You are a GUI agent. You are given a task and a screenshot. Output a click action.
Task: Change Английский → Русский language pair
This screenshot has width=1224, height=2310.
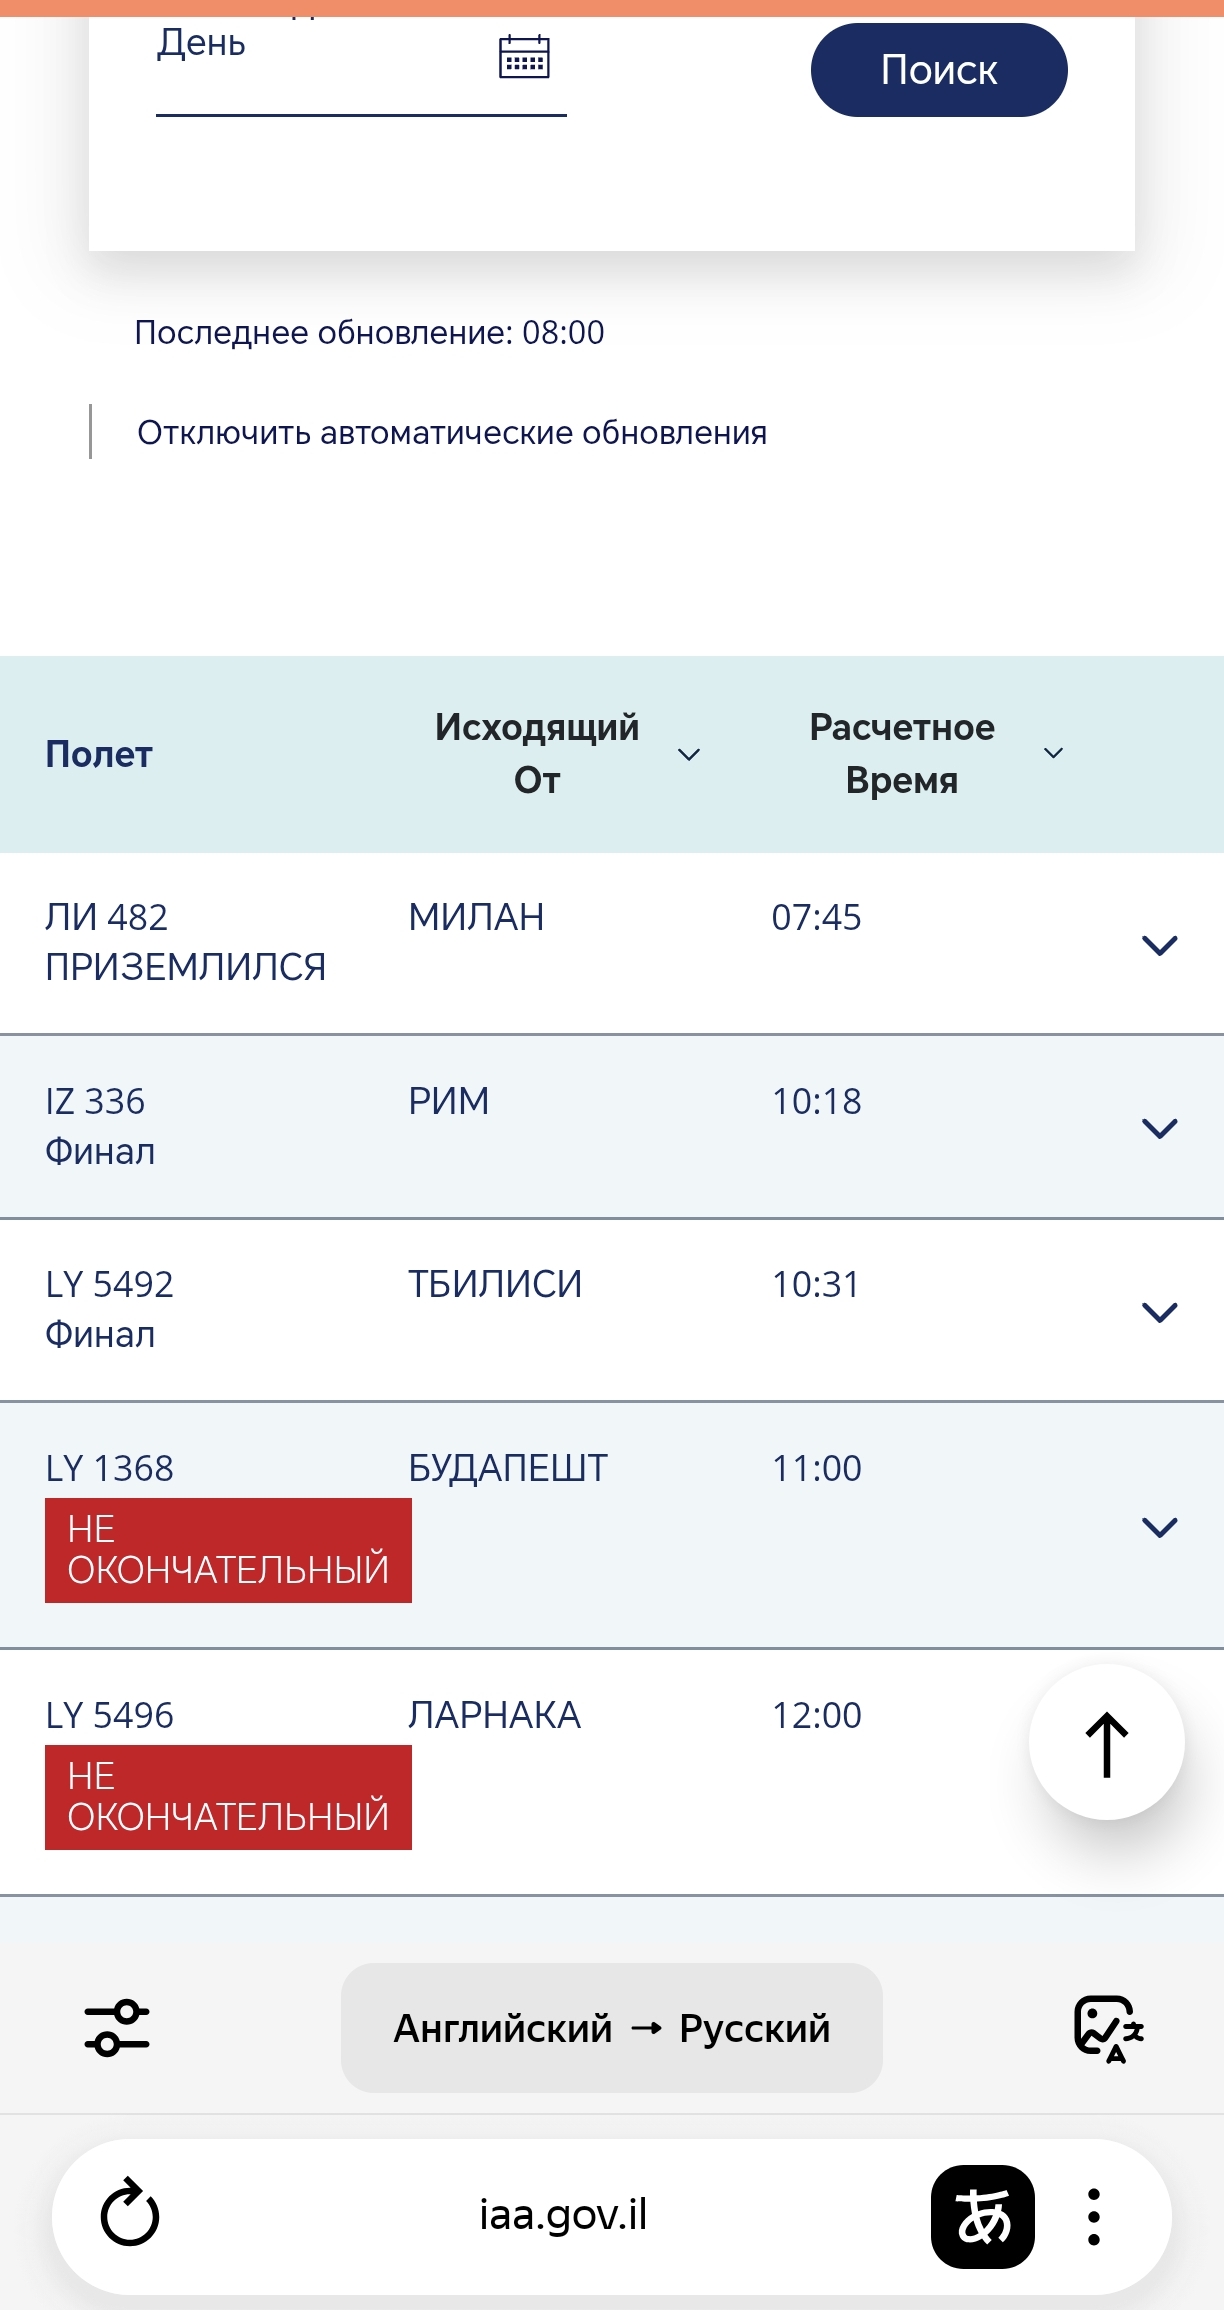(x=611, y=2028)
